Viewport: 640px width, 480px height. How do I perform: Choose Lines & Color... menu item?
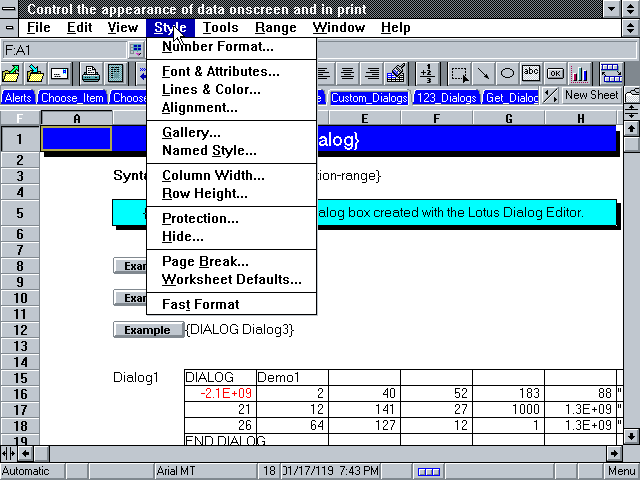[231, 89]
